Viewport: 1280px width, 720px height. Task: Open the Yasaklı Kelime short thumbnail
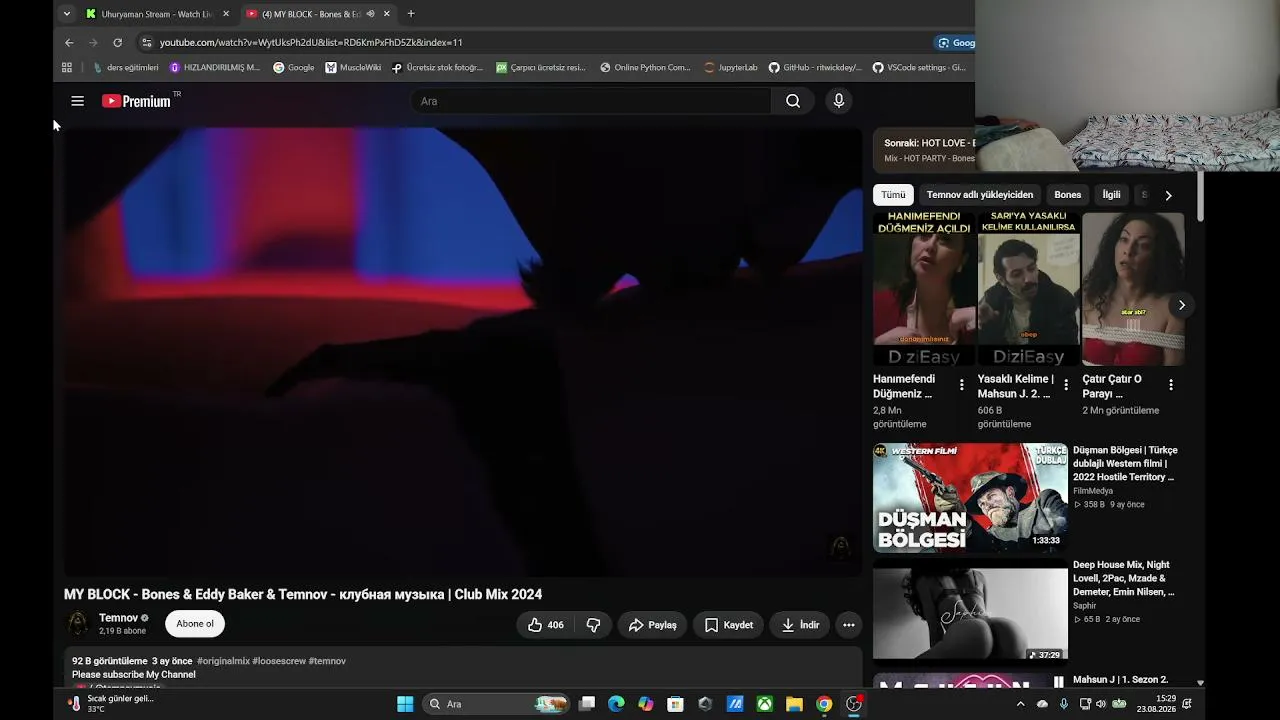pyautogui.click(x=1028, y=289)
